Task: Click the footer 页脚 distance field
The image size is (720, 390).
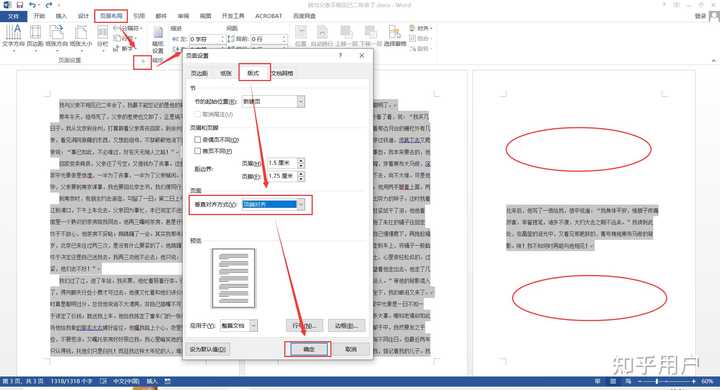Action: (x=281, y=176)
